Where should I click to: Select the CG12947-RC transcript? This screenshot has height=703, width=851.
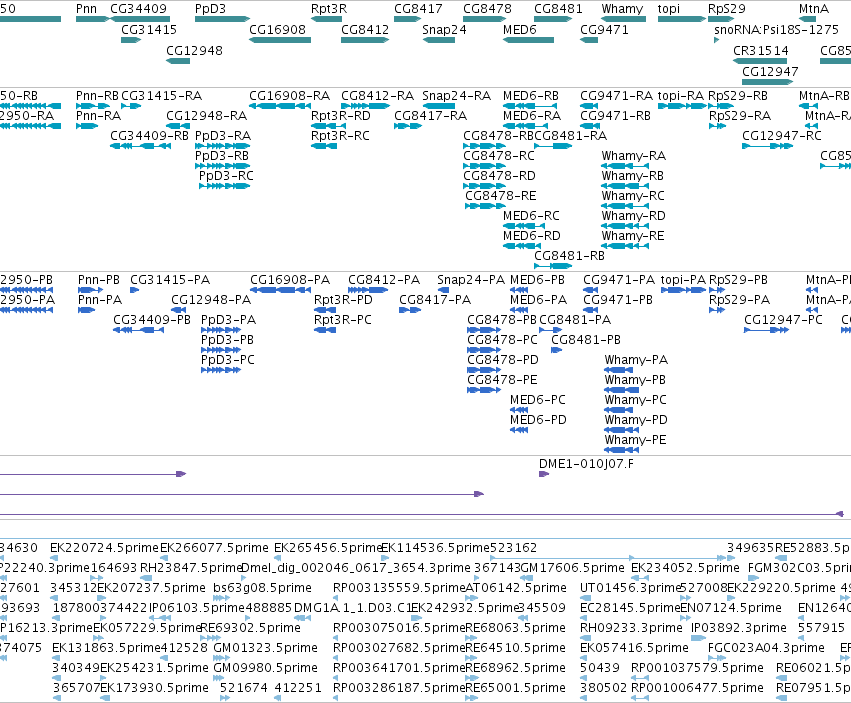[765, 146]
